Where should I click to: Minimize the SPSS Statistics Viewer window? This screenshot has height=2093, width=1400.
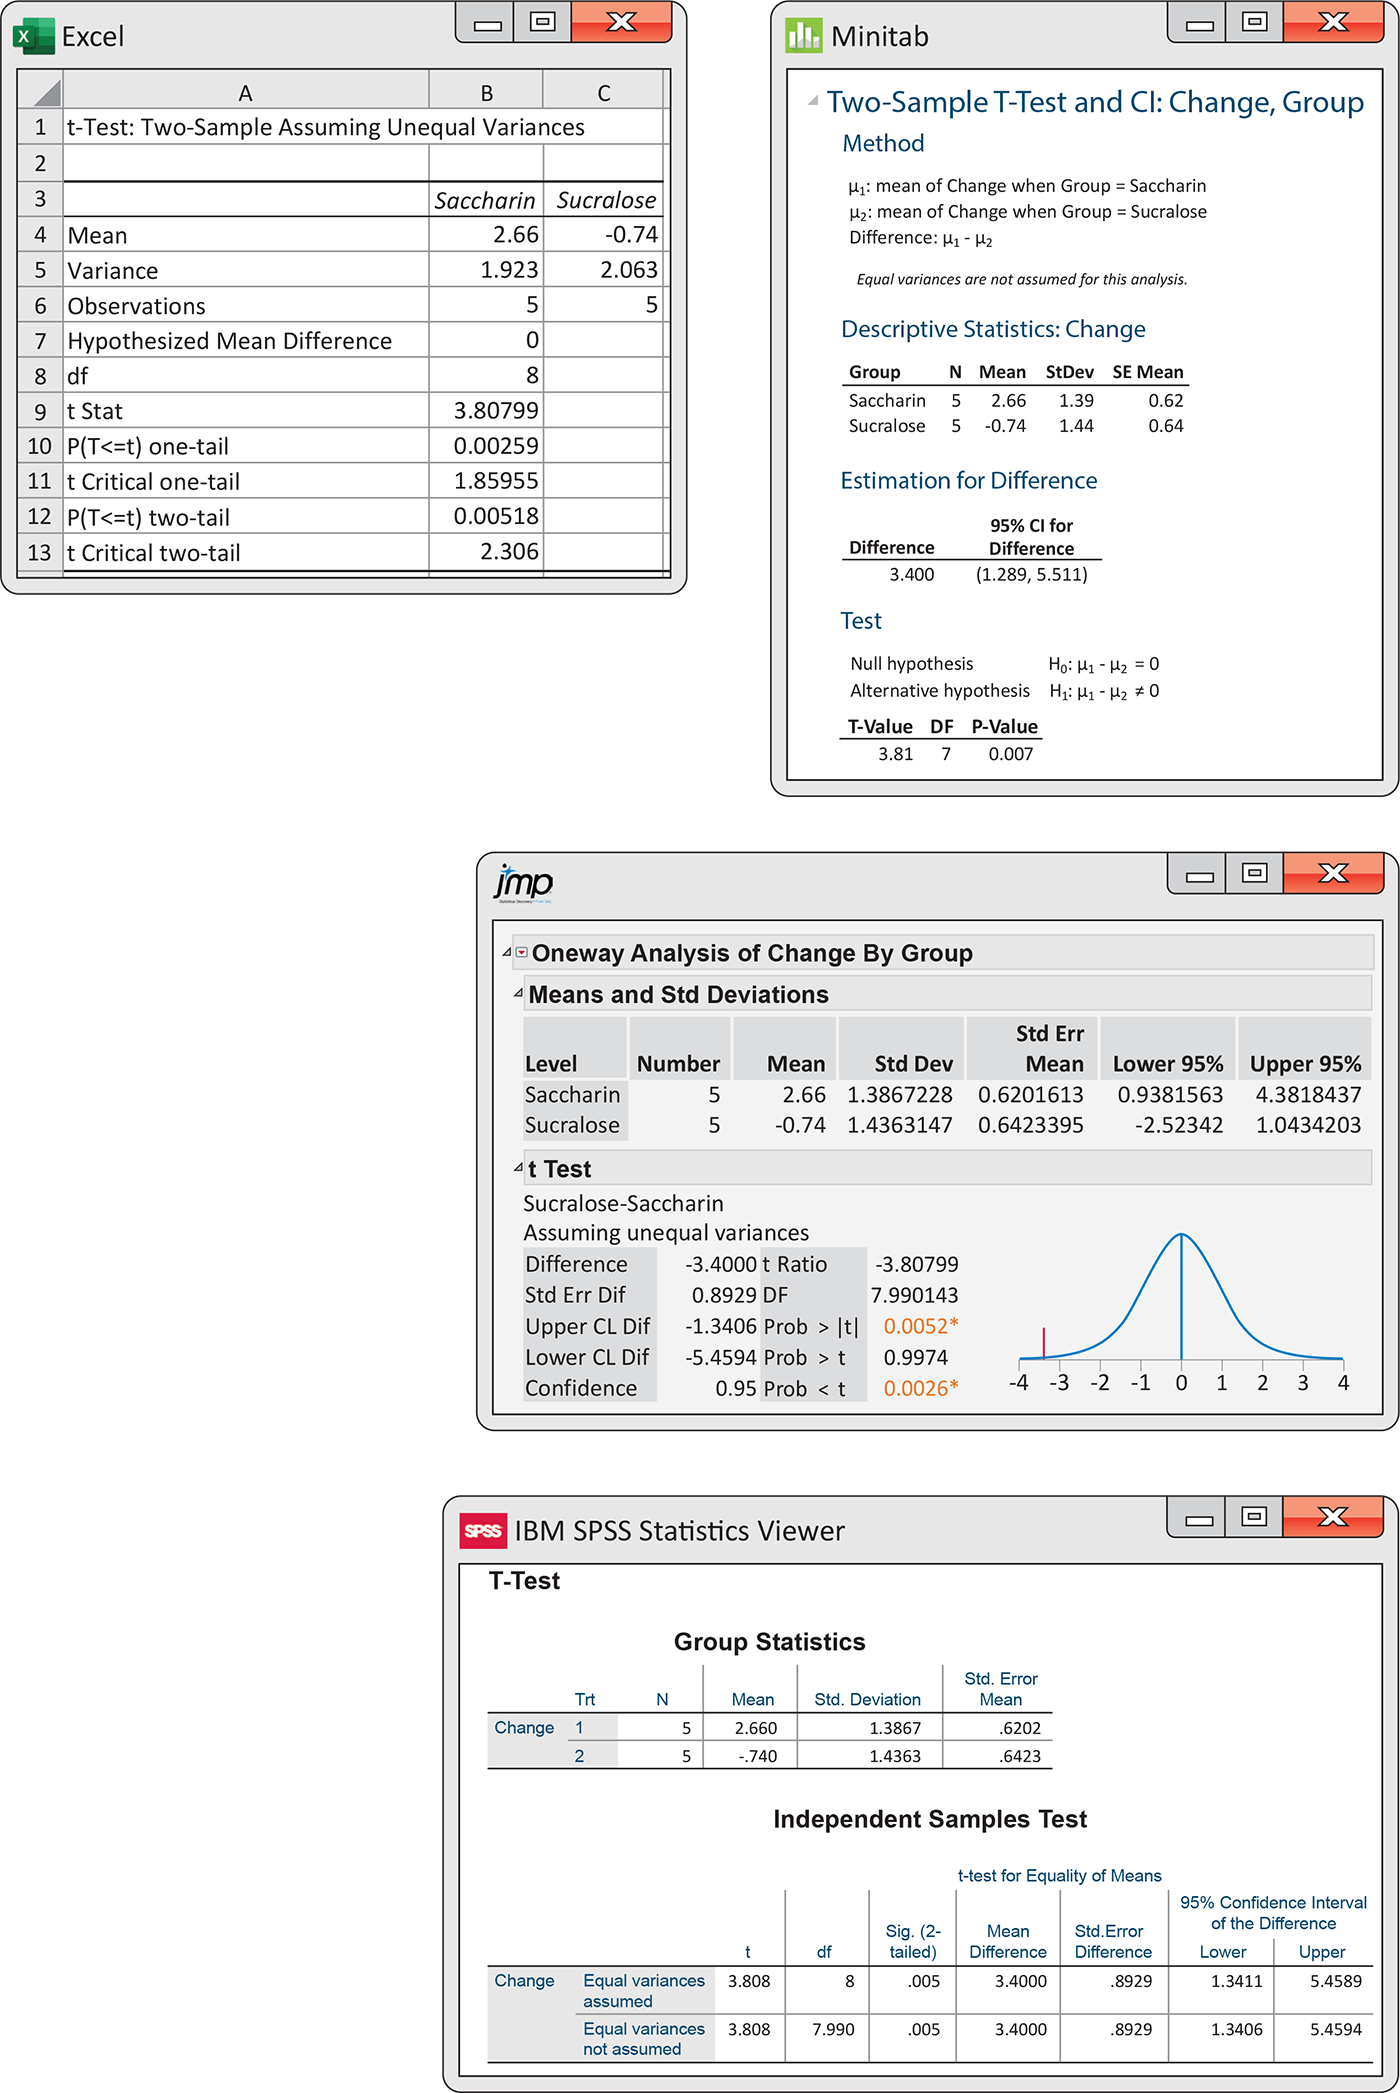click(x=1198, y=1518)
